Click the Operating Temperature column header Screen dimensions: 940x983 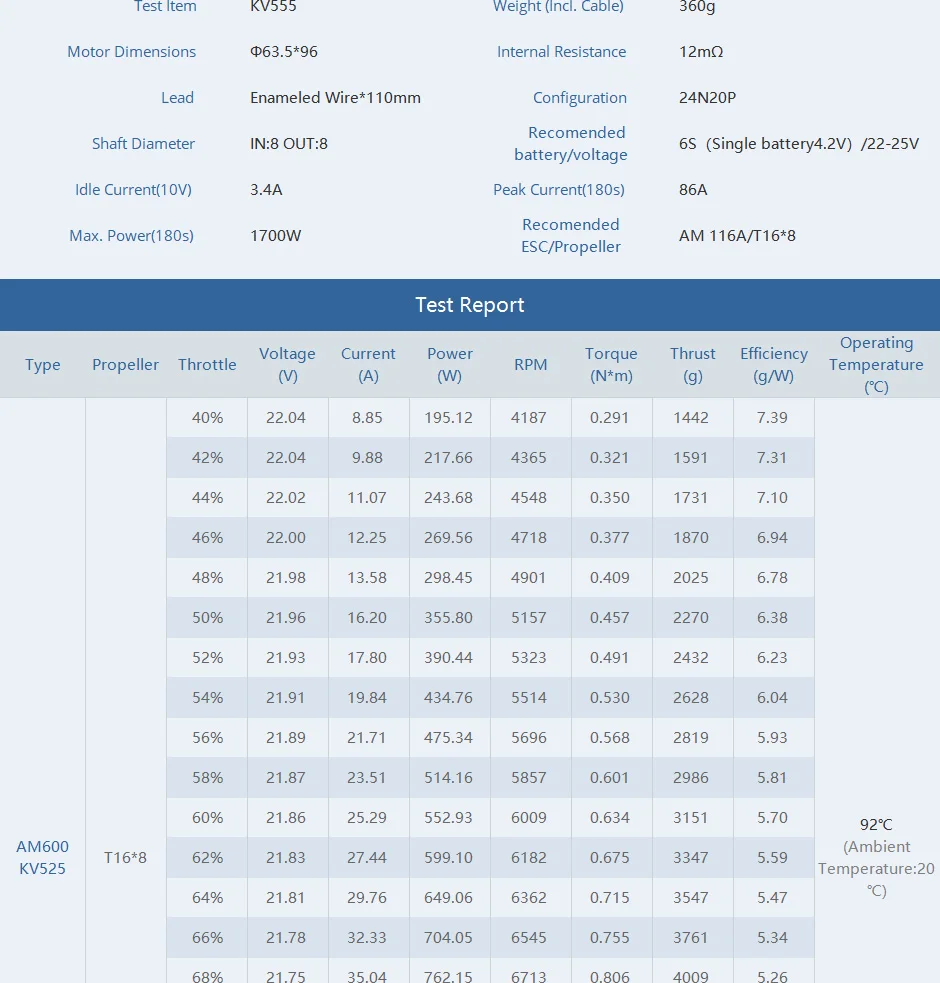point(876,364)
